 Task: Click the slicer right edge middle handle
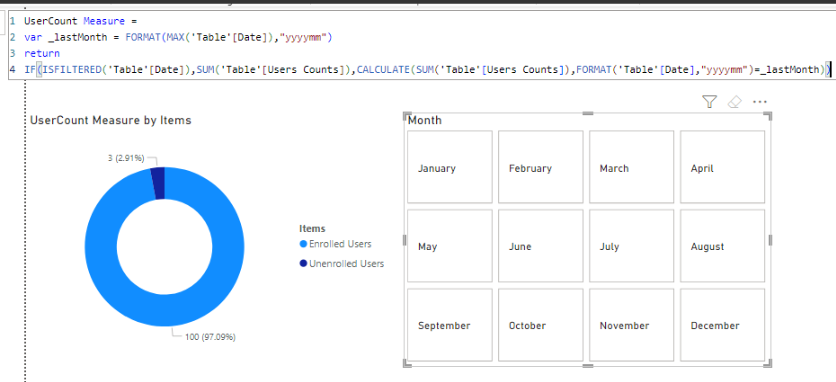(770, 240)
